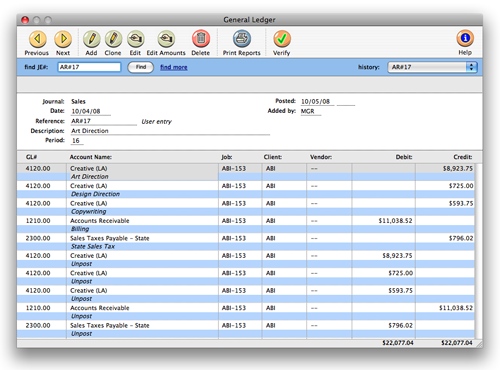Click the User entry label

[156, 122]
